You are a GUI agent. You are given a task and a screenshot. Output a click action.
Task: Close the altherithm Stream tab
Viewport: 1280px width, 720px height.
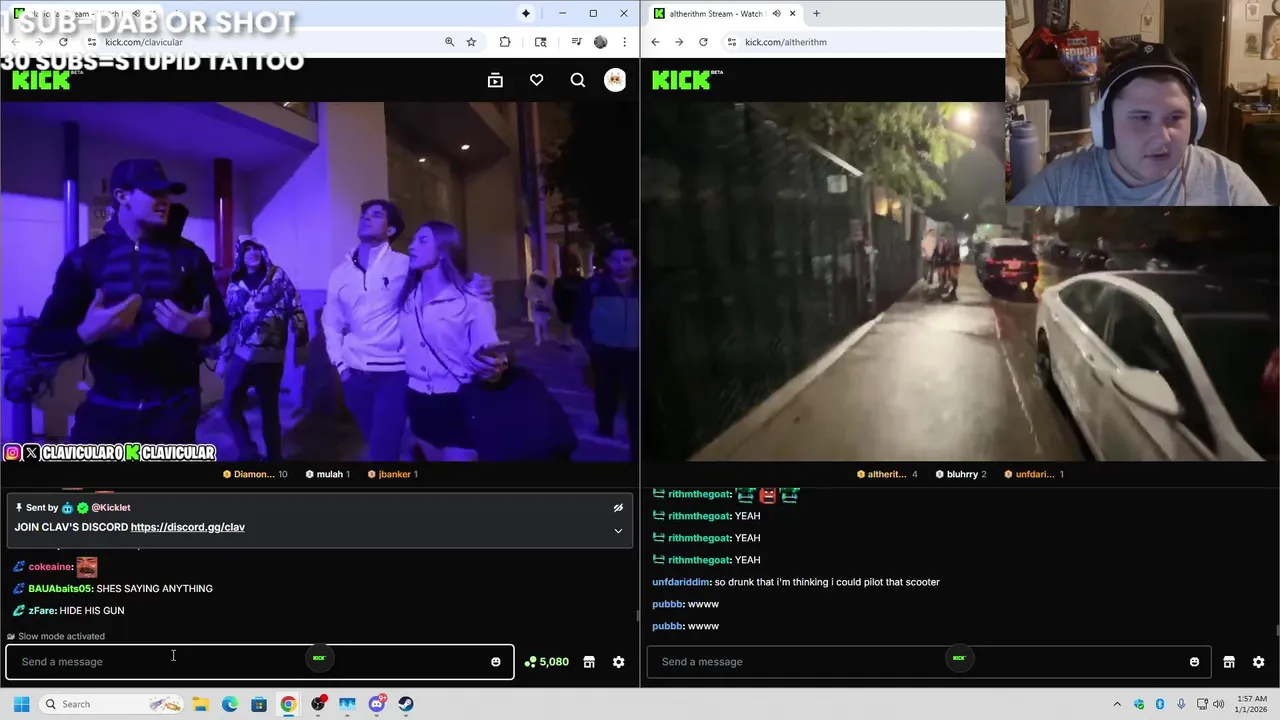tap(792, 14)
